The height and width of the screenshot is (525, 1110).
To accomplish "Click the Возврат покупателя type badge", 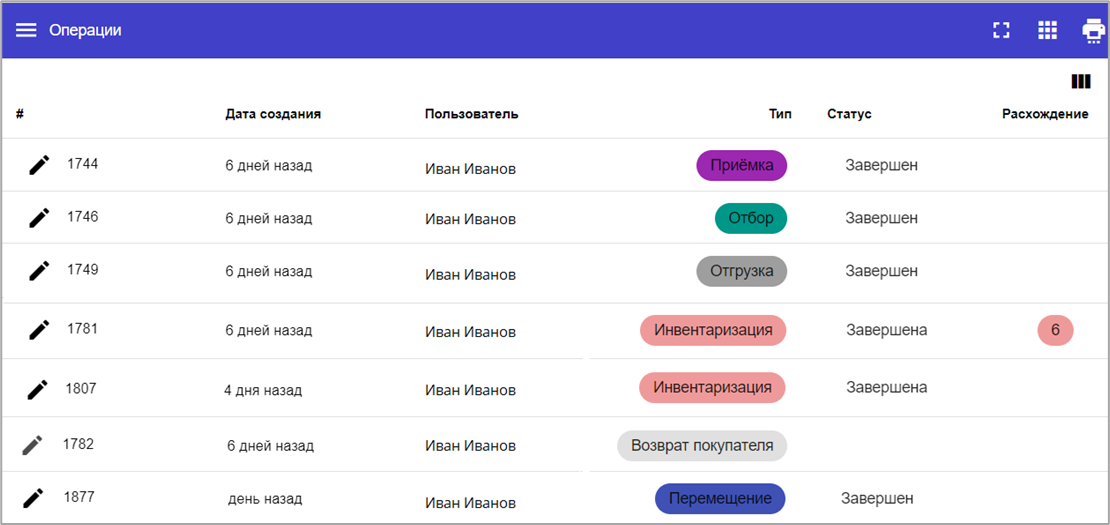I will 702,445.
